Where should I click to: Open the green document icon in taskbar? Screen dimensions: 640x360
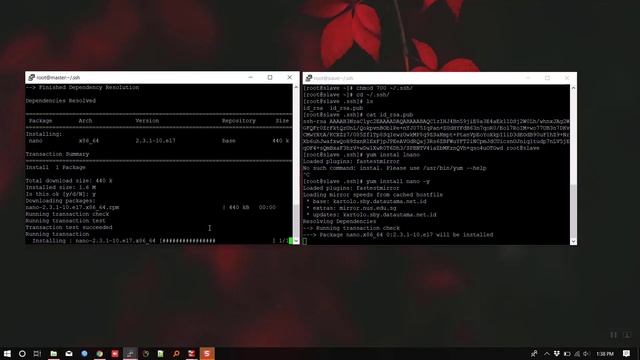point(161,353)
